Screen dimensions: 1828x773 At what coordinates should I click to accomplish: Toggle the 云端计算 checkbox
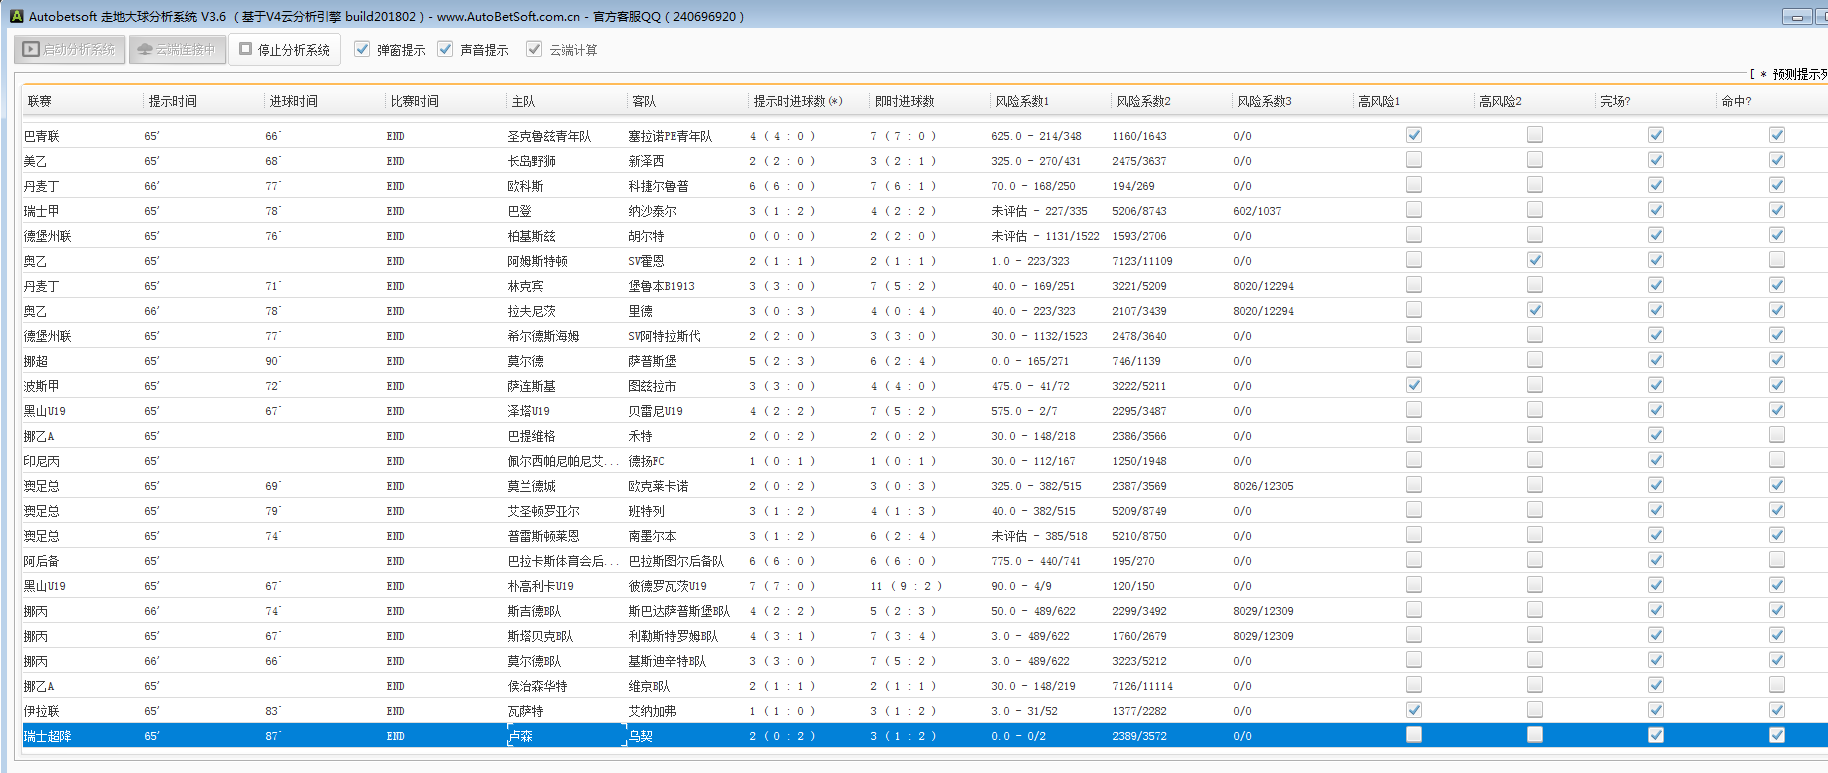click(x=534, y=49)
